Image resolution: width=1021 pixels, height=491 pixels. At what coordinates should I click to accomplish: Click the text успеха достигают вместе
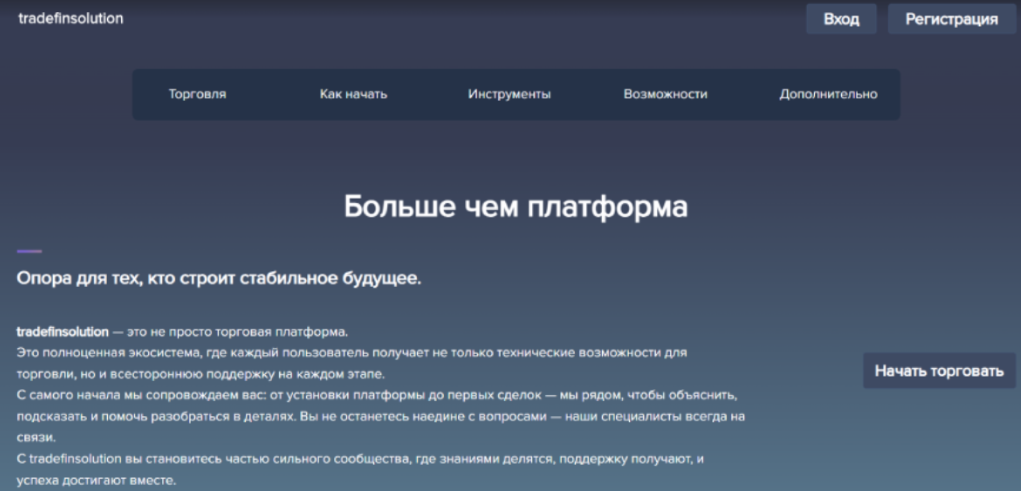[x=96, y=482]
